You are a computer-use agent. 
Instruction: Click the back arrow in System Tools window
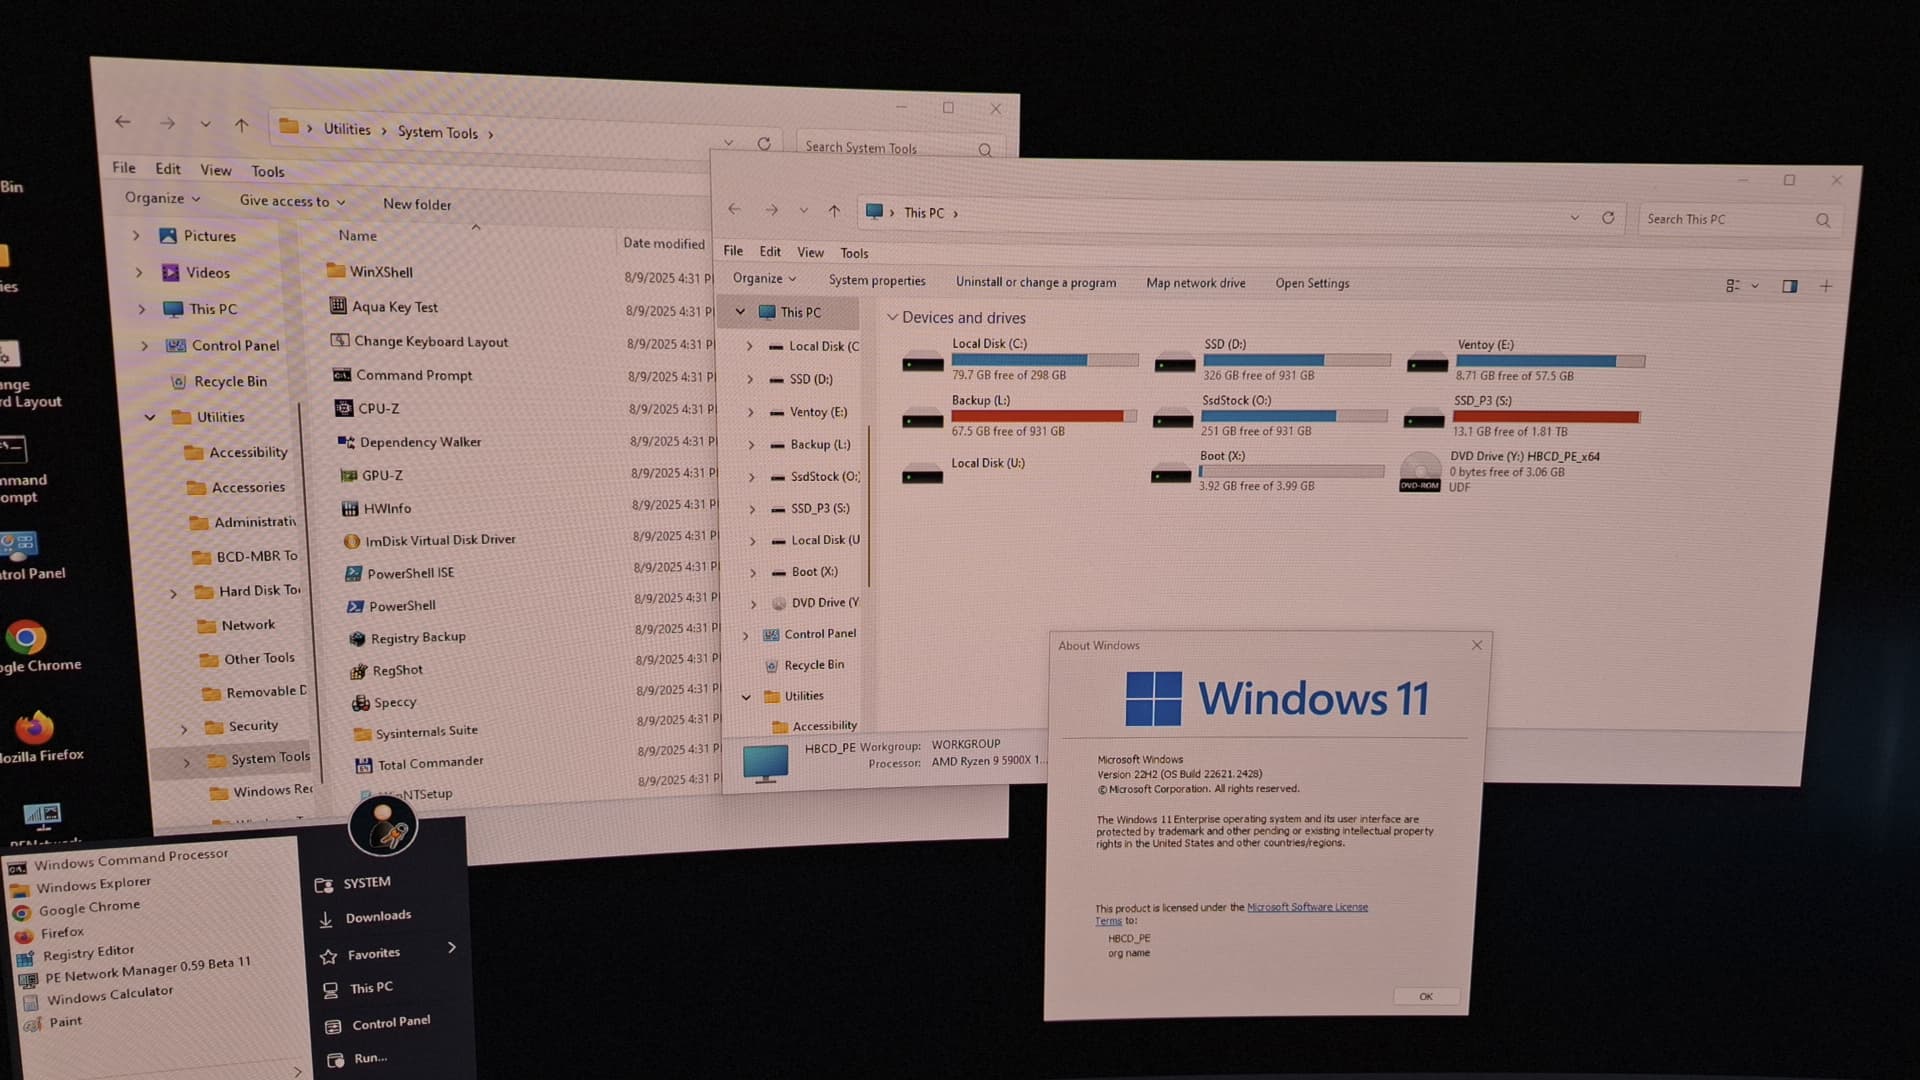pos(123,122)
